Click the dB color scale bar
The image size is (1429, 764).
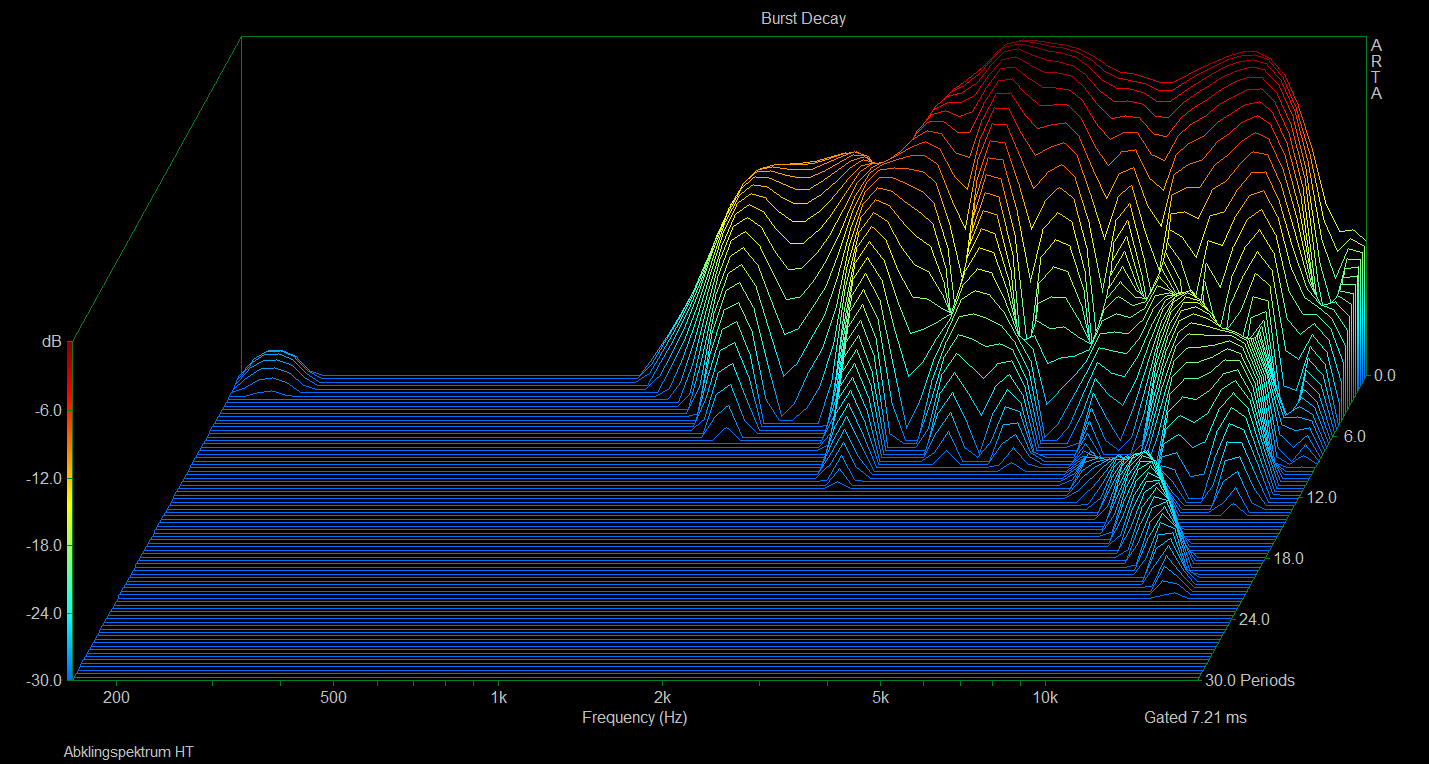tap(70, 512)
